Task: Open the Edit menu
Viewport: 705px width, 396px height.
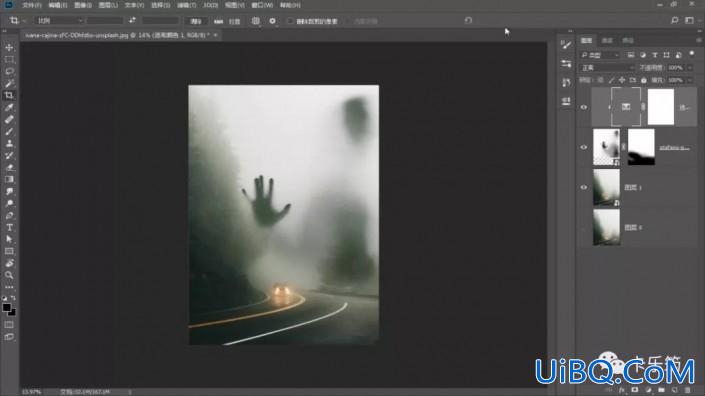Action: click(x=58, y=5)
